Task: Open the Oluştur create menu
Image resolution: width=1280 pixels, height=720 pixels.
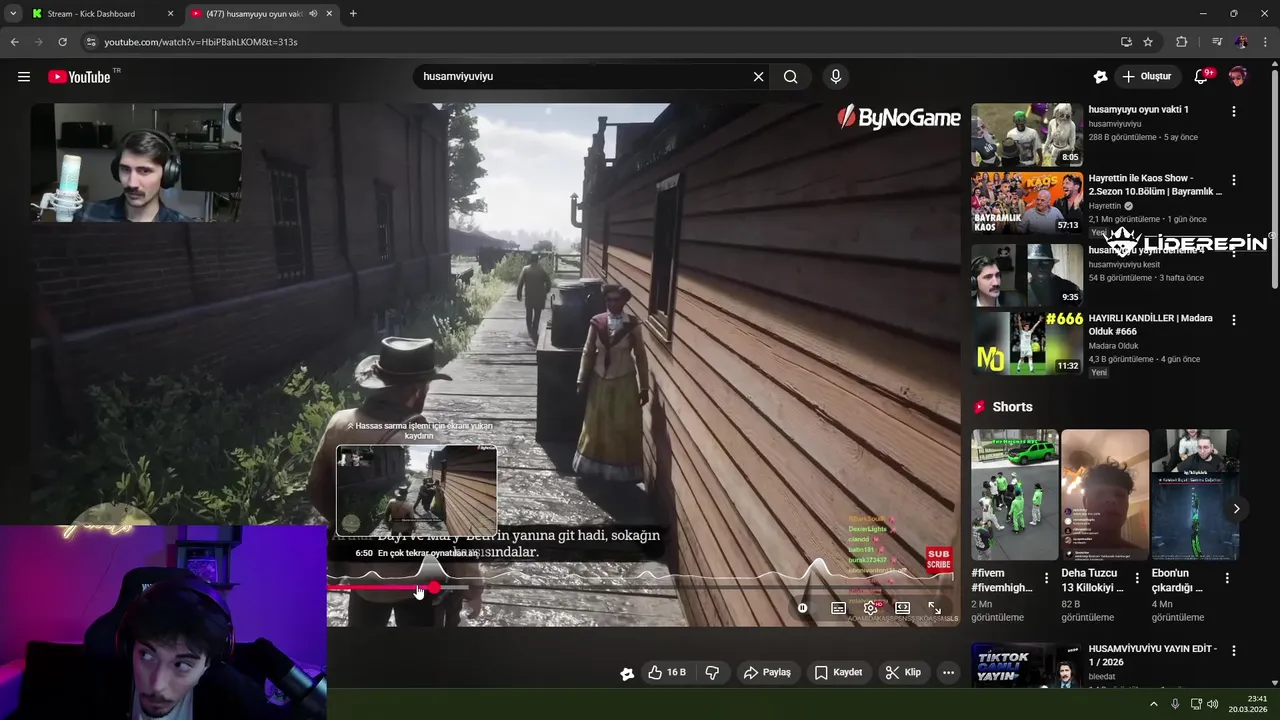Action: tap(1147, 77)
